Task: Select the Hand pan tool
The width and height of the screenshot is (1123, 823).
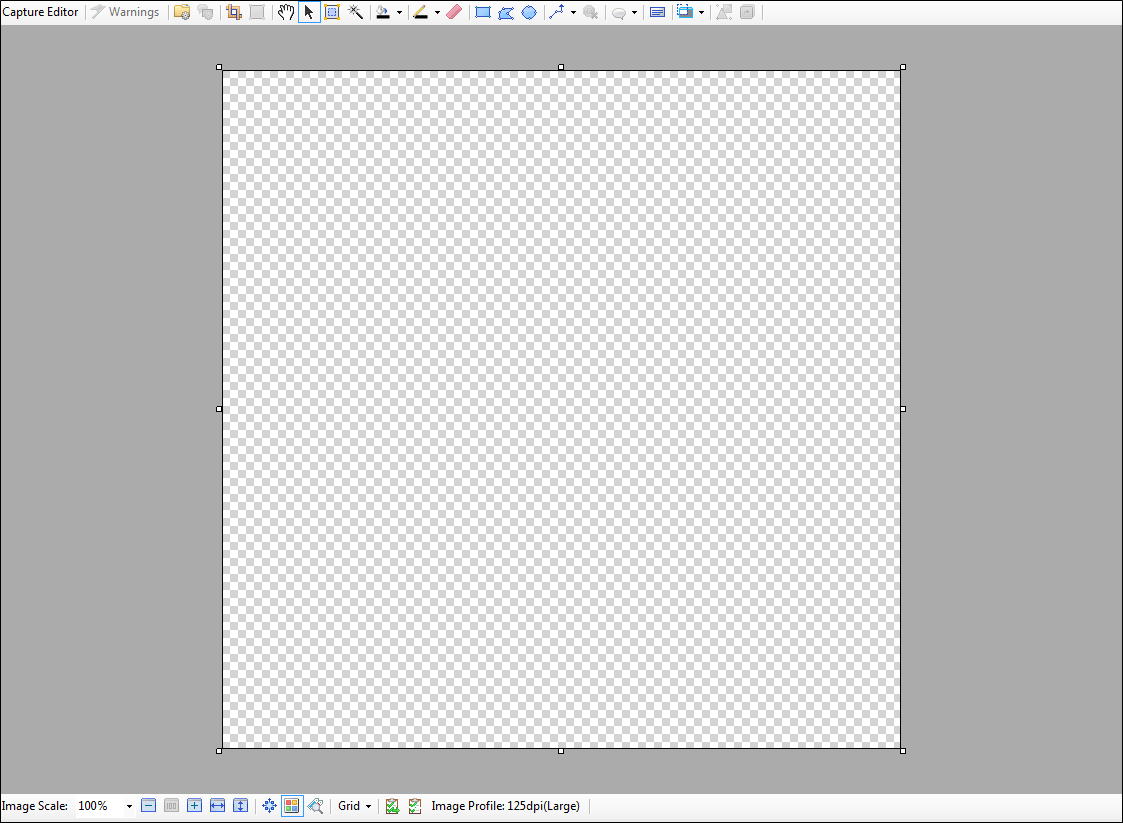Action: 285,12
